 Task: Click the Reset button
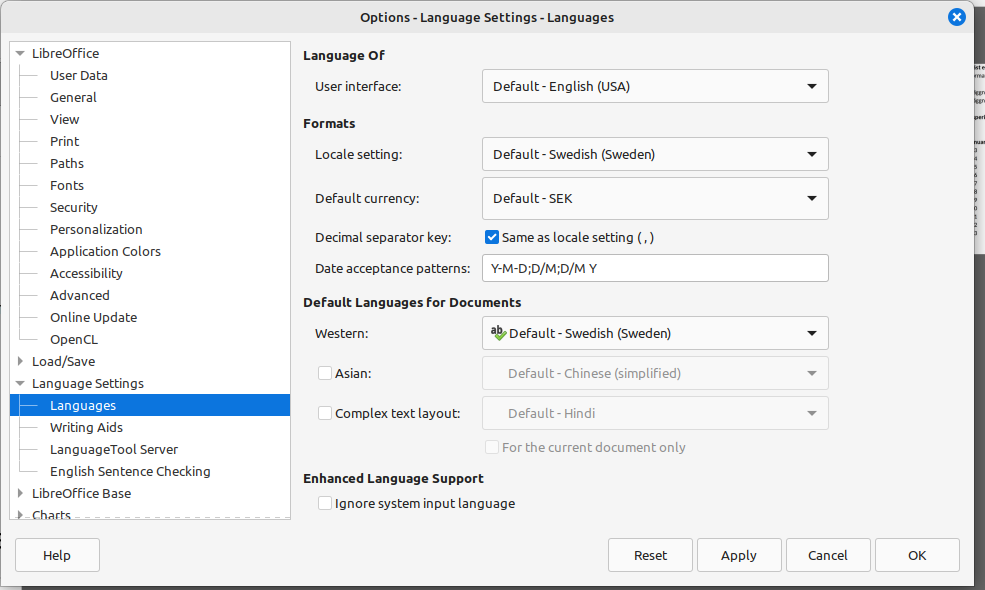pyautogui.click(x=650, y=555)
